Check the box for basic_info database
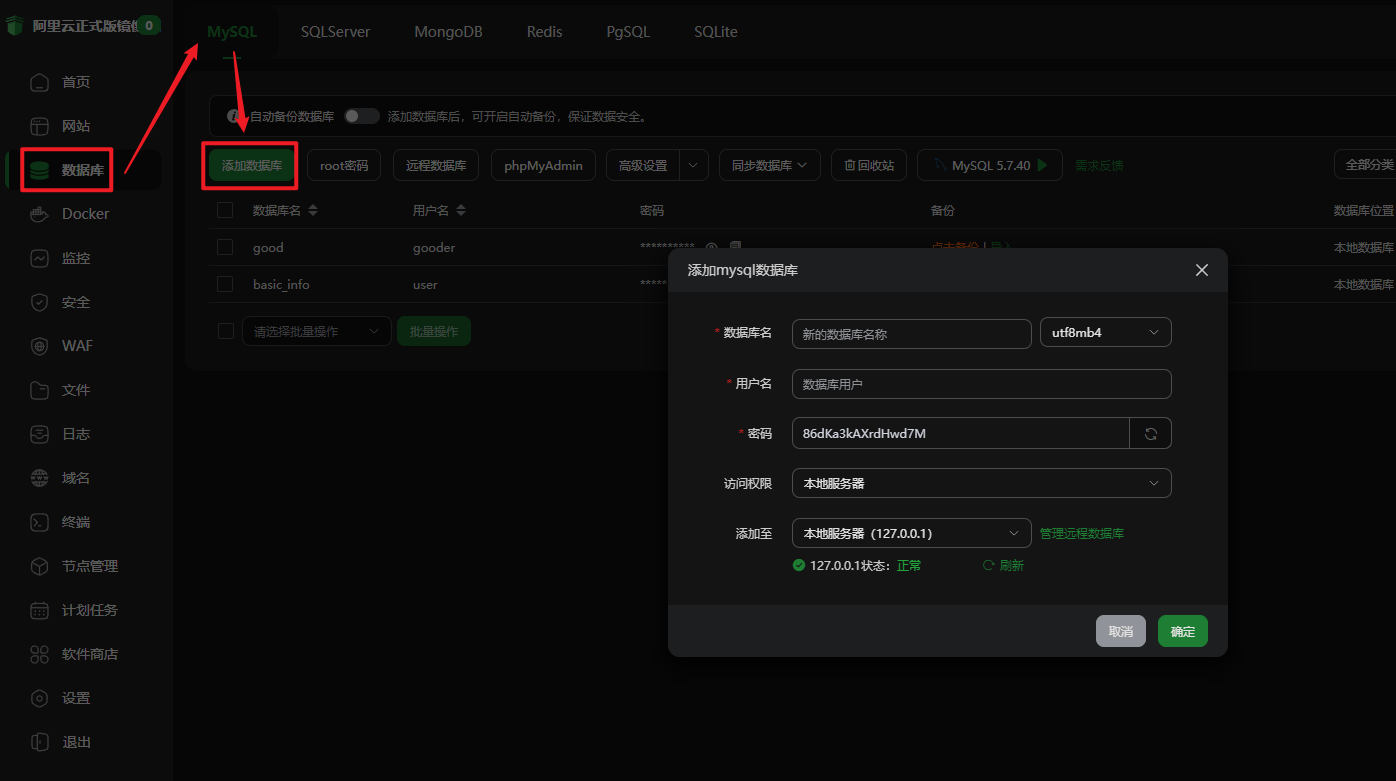This screenshot has width=1396, height=781. pyautogui.click(x=225, y=284)
